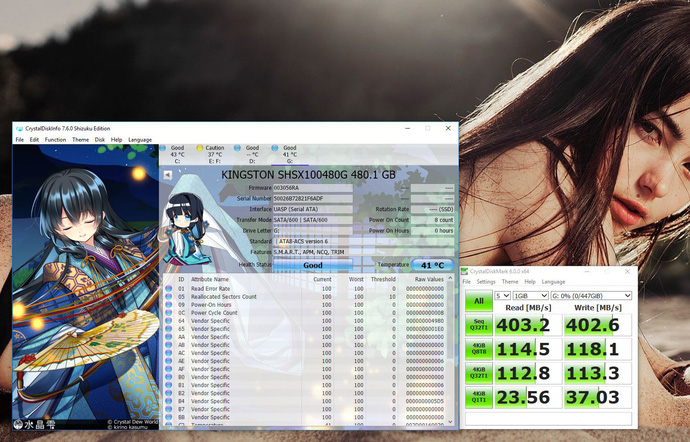Screen dimensions: 690x442
Task: Open Disk menu in CrystalDiskInfo
Action: tap(100, 140)
